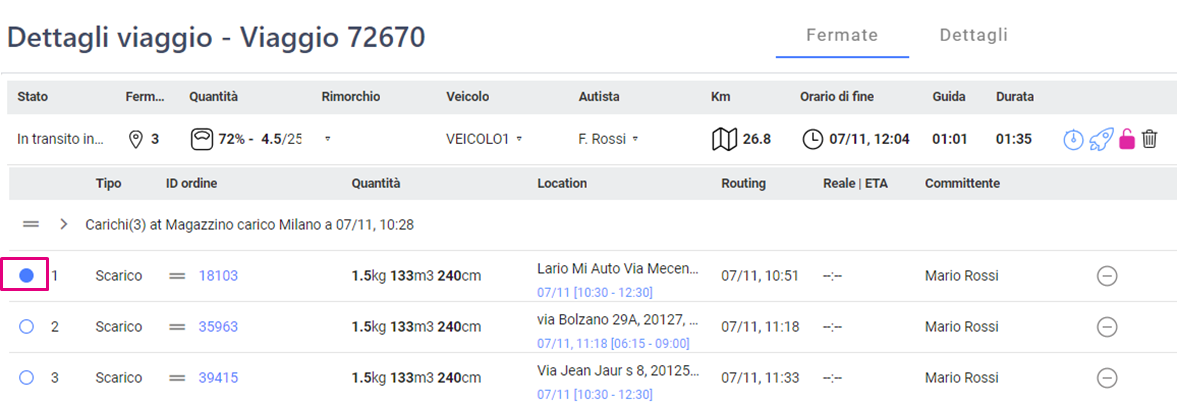Click the 72% load capacity indicator icon
This screenshot has width=1177, height=403.
click(x=201, y=139)
